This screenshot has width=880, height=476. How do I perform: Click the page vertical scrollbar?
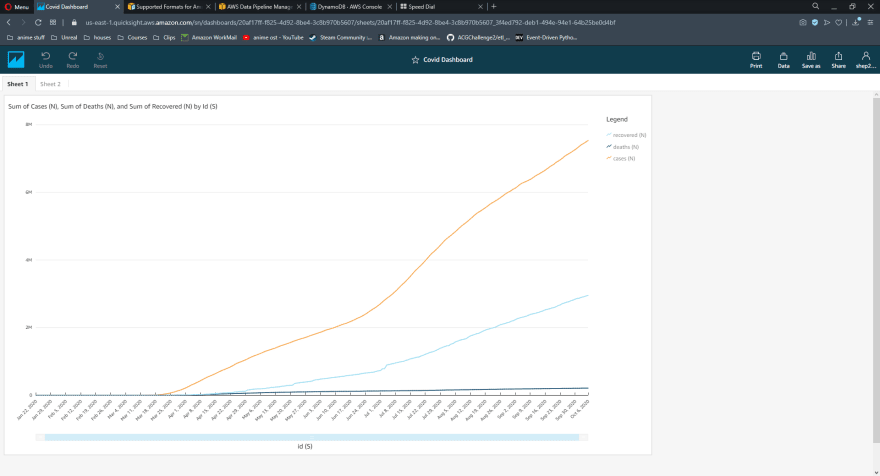pos(876,269)
